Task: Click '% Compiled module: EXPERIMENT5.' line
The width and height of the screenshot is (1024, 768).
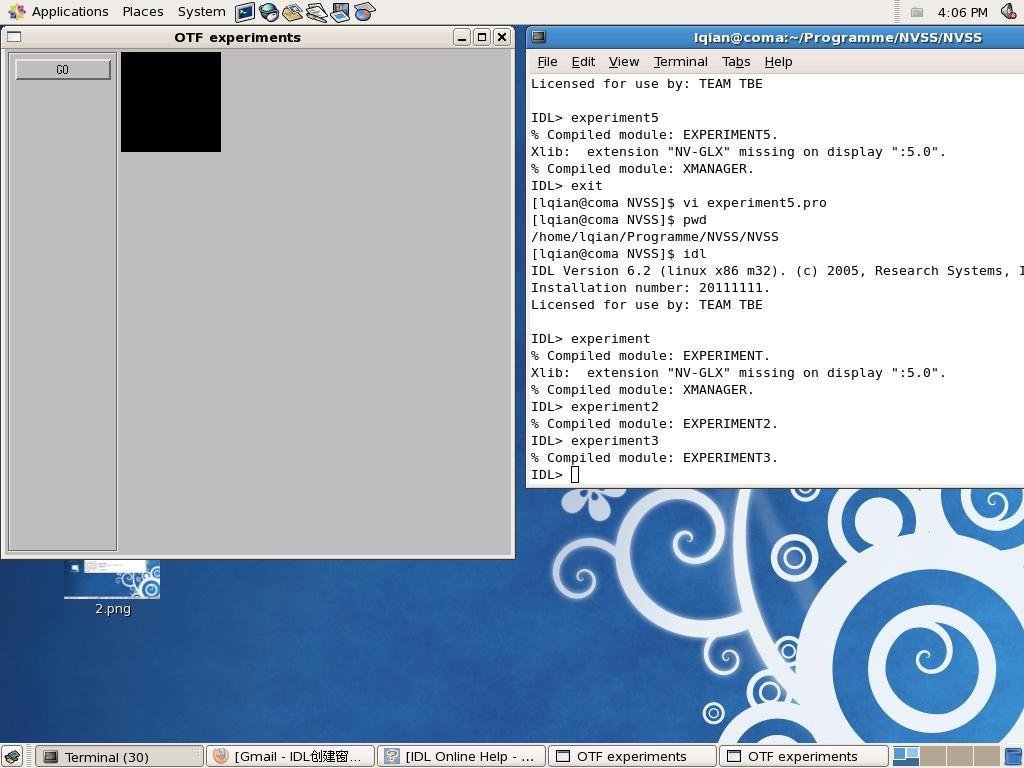Action: point(654,135)
